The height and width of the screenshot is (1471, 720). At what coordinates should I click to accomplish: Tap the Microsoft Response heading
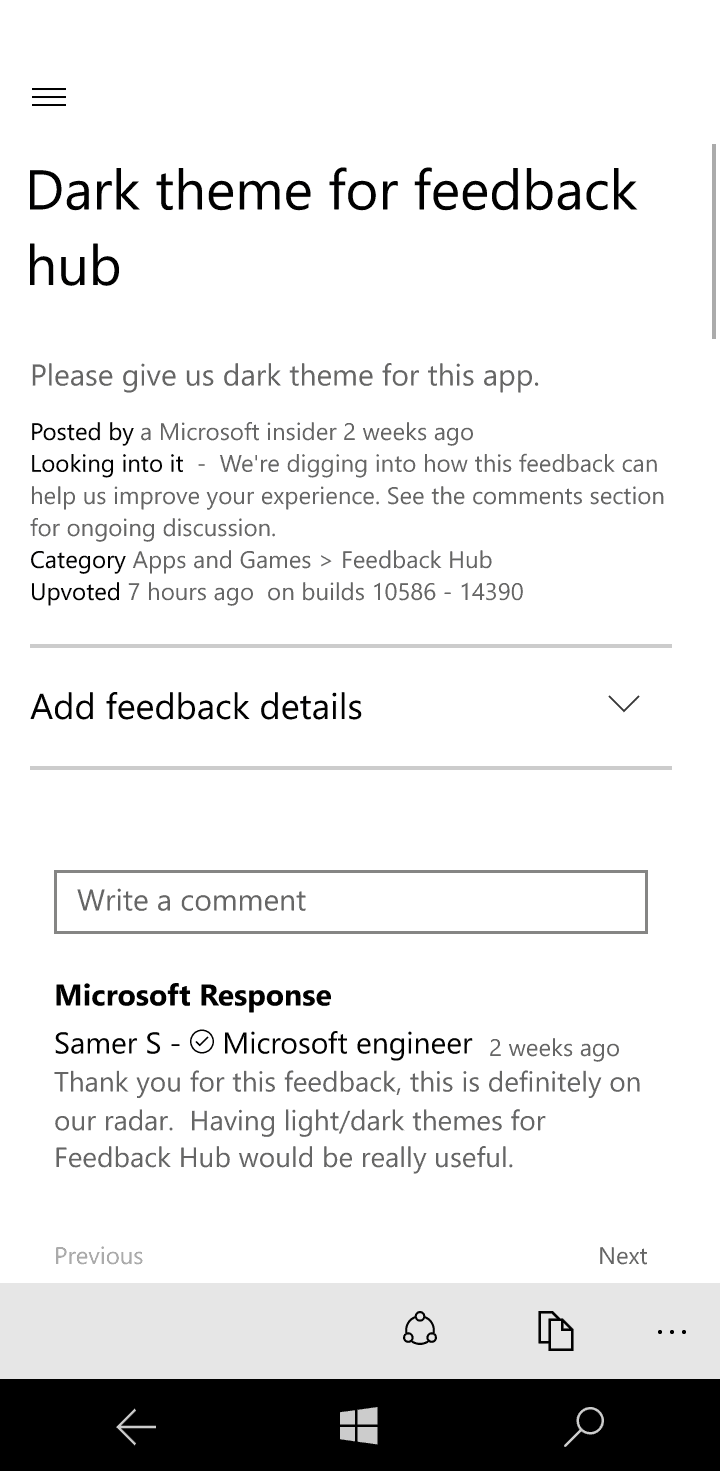(193, 995)
